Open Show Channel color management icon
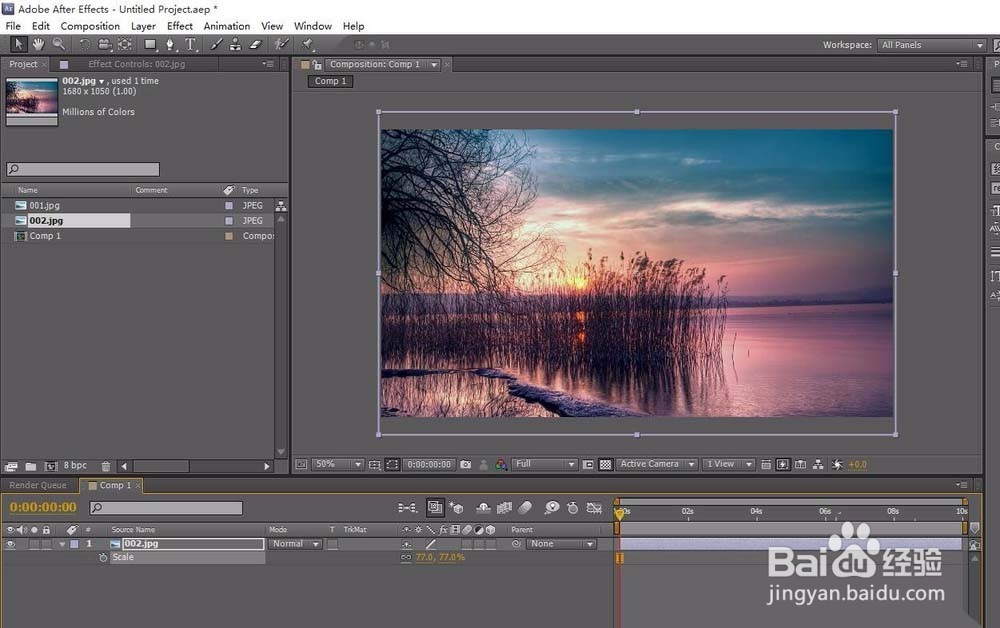Image resolution: width=1000 pixels, height=628 pixels. coord(501,464)
